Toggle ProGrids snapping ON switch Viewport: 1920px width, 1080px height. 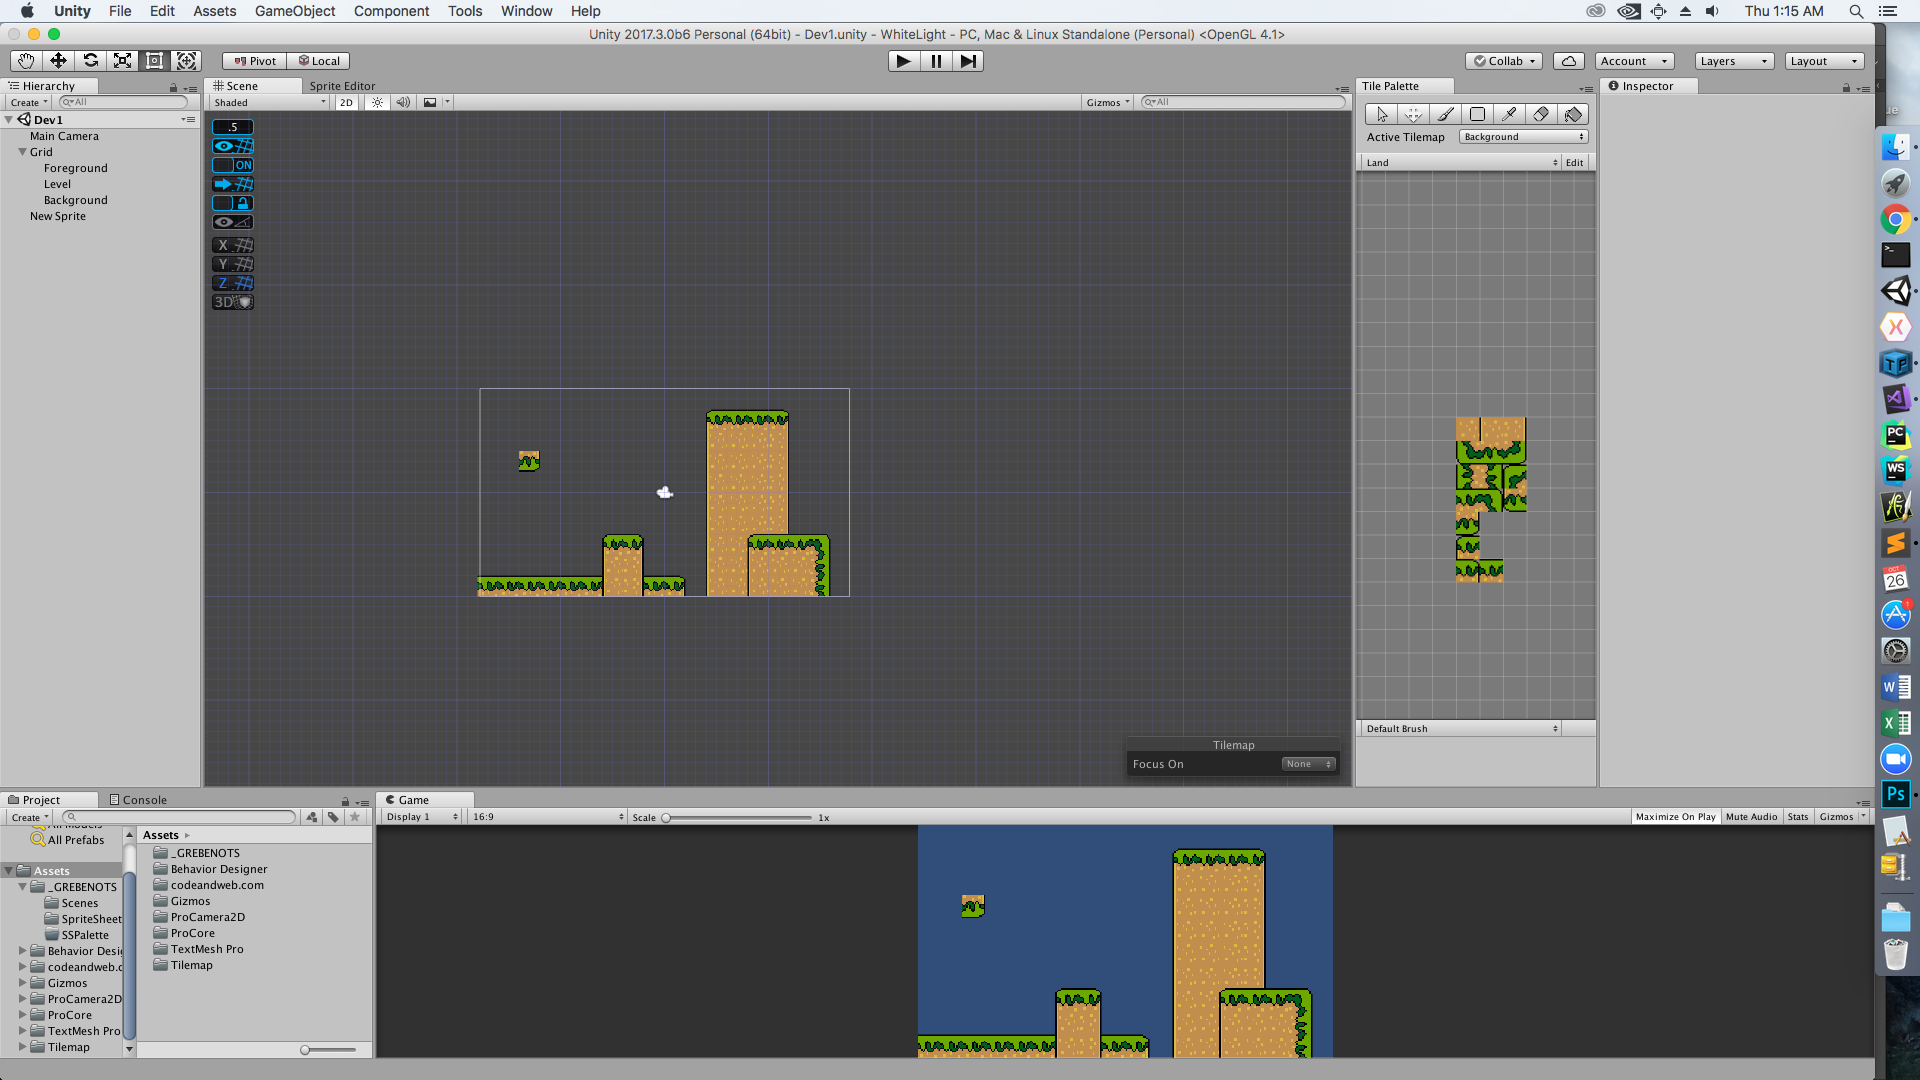click(x=233, y=165)
